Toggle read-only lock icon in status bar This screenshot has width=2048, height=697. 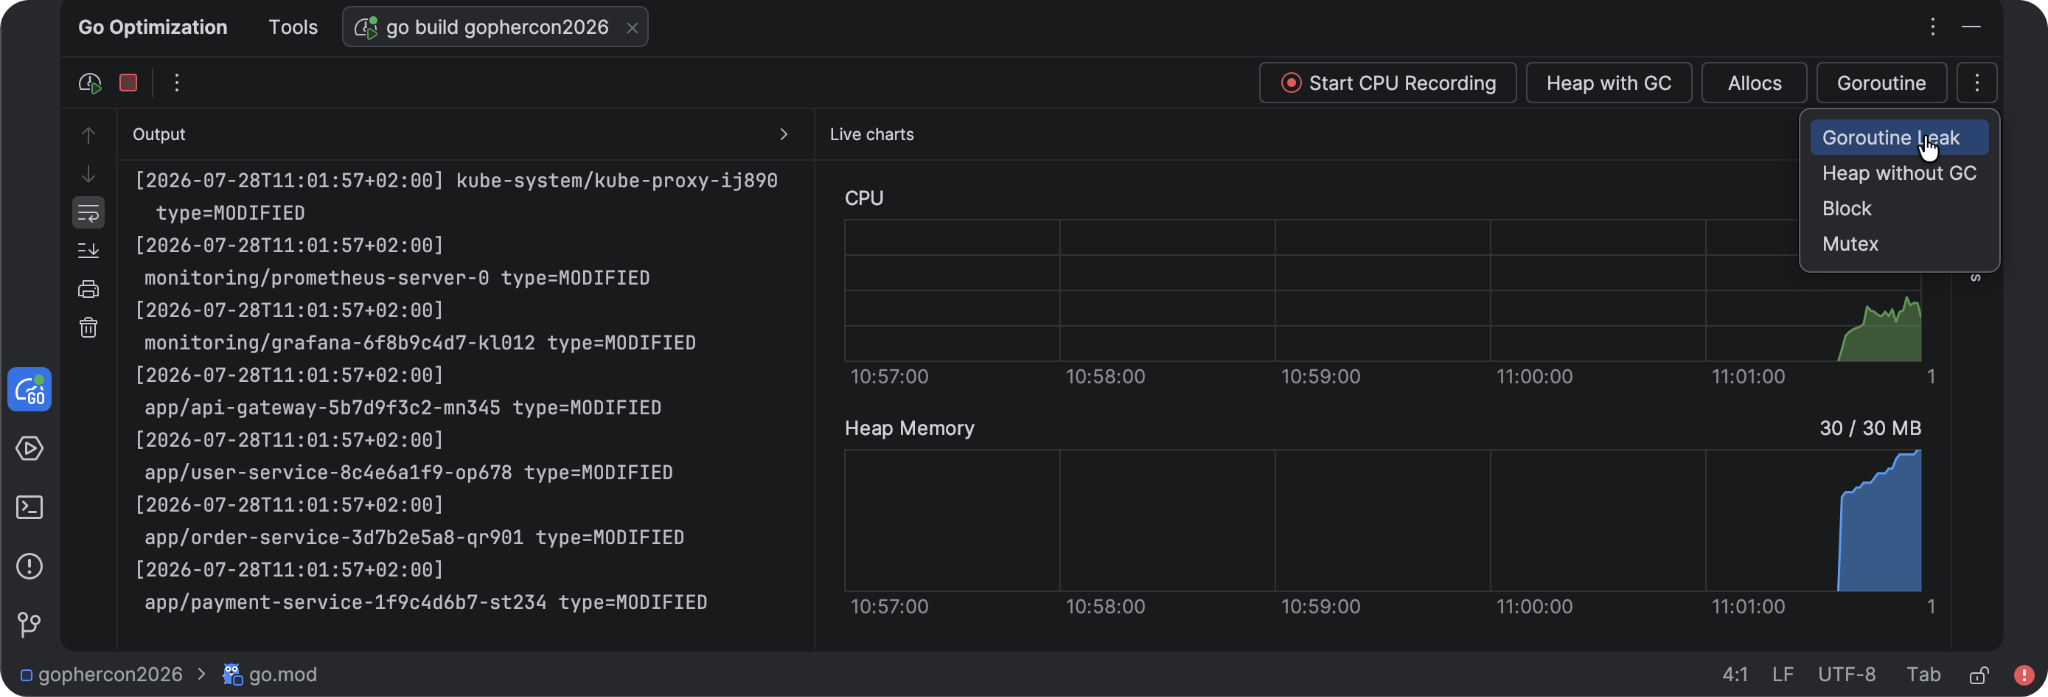(x=1978, y=675)
